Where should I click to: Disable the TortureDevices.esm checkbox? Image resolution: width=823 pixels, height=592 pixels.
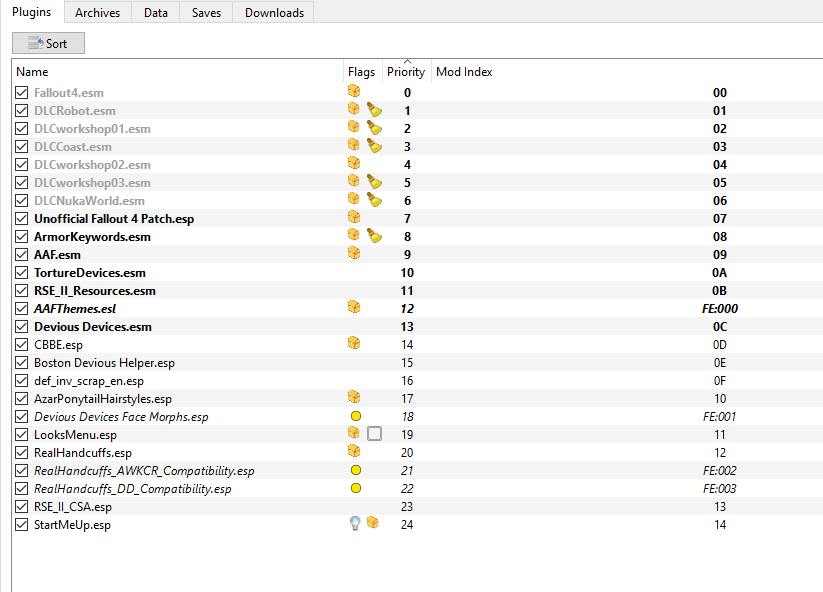click(21, 272)
